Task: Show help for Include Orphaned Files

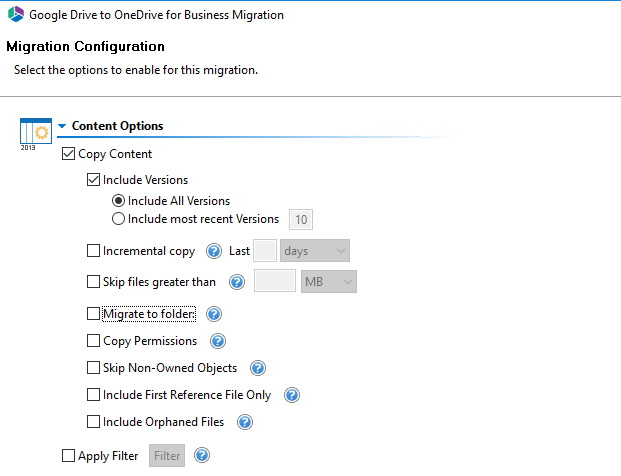Action: point(244,422)
